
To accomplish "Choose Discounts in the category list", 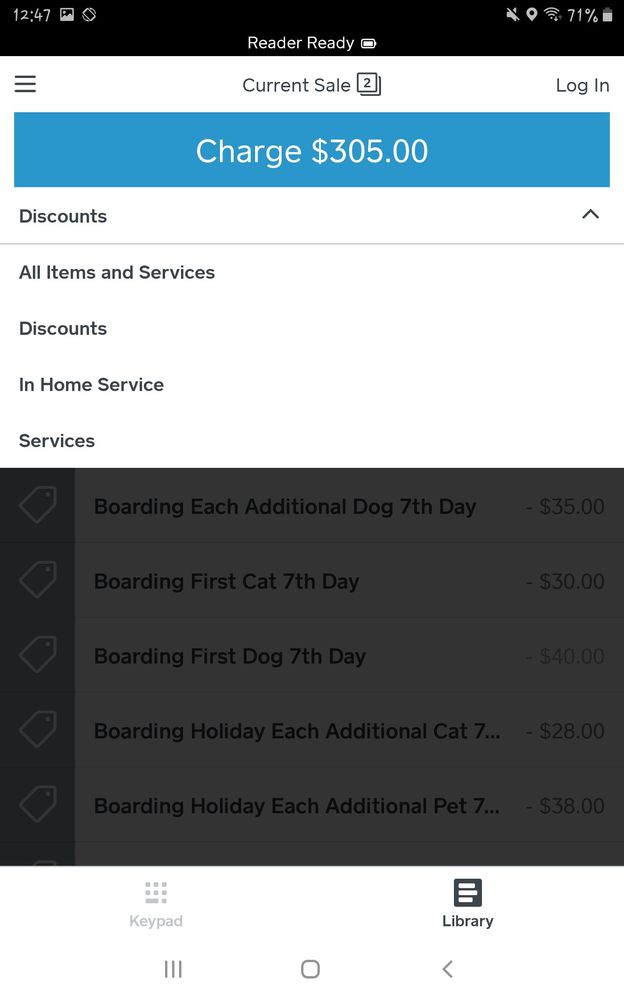I will 63,328.
